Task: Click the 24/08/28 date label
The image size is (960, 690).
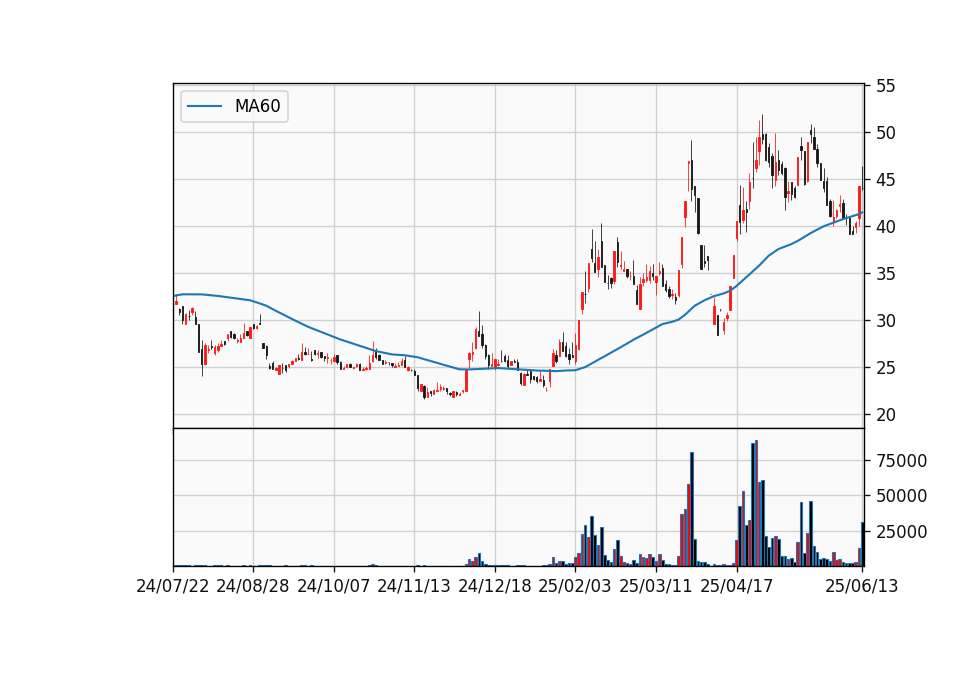Action: point(253,586)
